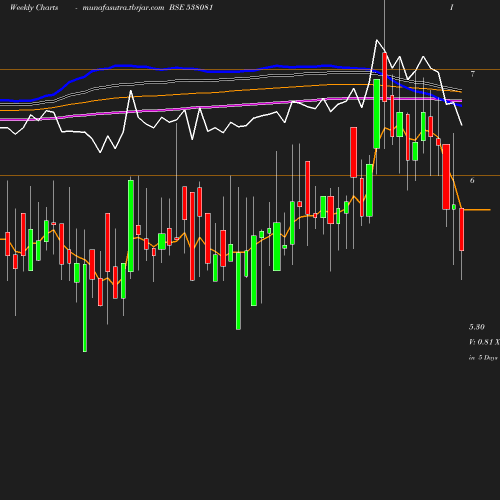
Task: Click the "Weekly Charts" title text
Action: click(x=34, y=7)
